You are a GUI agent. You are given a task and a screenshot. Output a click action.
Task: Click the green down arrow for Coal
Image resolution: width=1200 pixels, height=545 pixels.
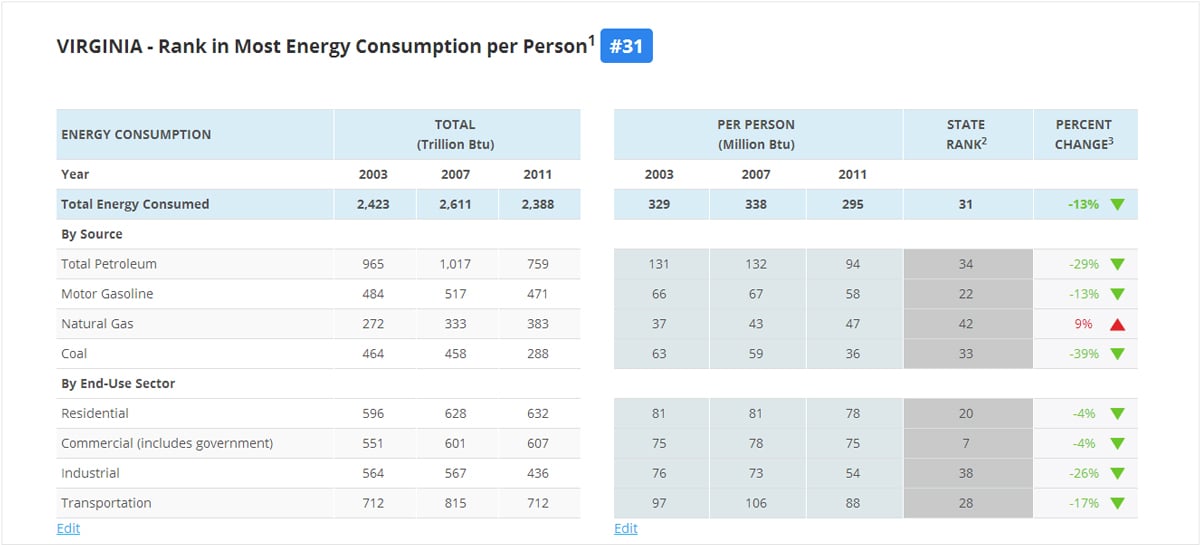click(x=1117, y=354)
